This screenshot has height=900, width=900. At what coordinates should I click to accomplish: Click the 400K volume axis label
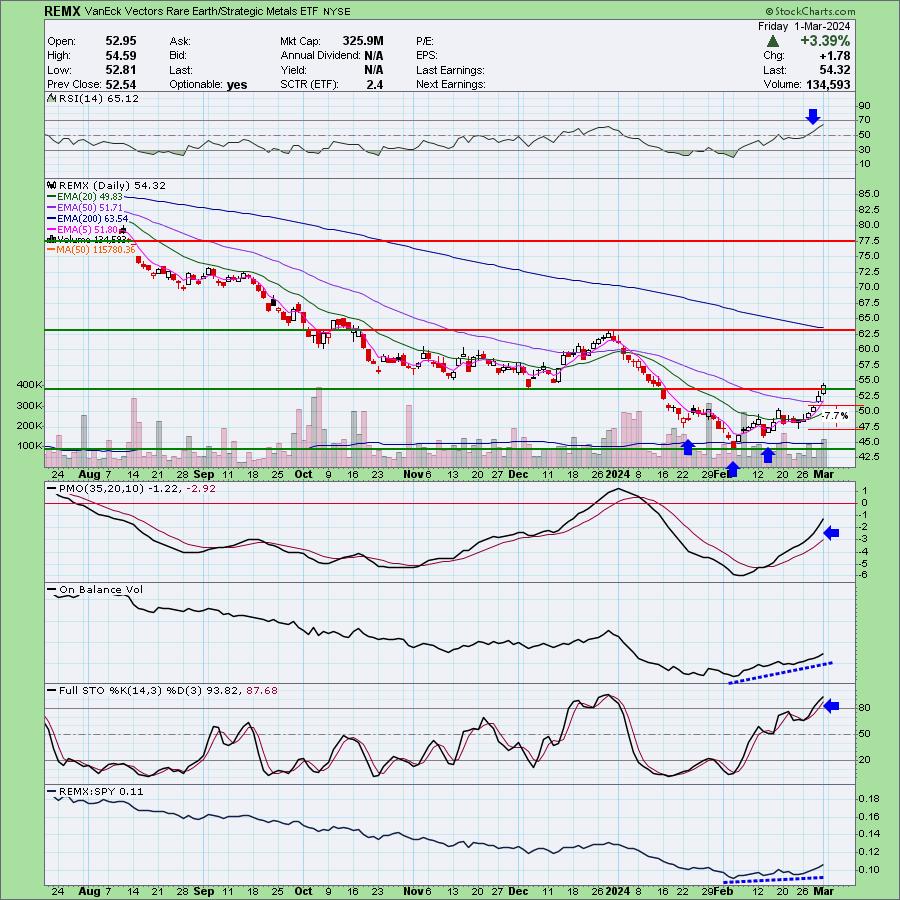[x=30, y=385]
